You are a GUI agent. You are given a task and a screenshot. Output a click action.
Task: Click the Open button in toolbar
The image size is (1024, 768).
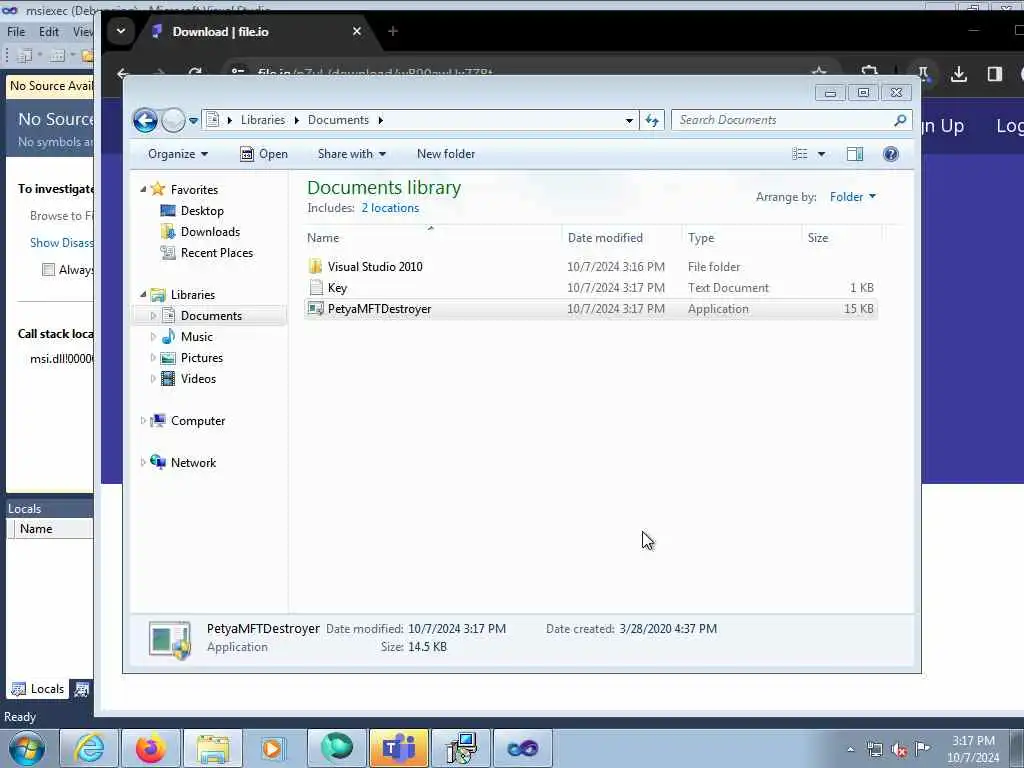264,154
